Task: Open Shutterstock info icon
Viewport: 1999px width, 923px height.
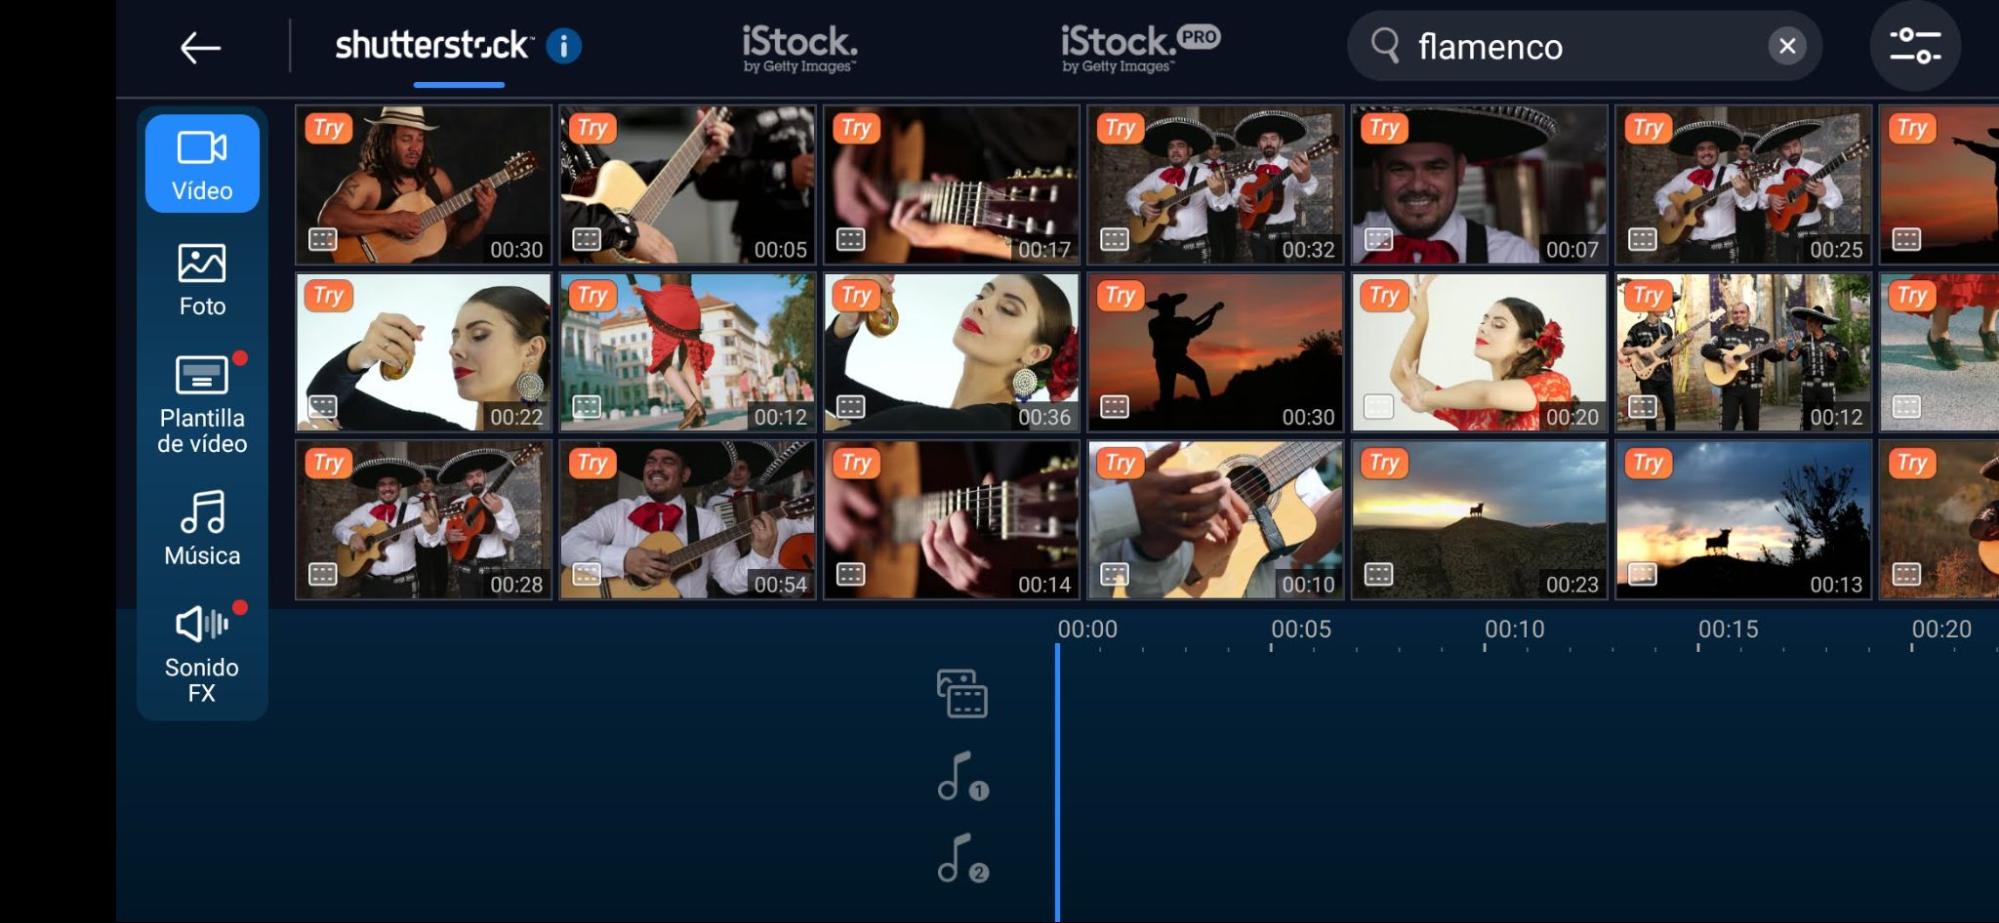Action: point(564,46)
